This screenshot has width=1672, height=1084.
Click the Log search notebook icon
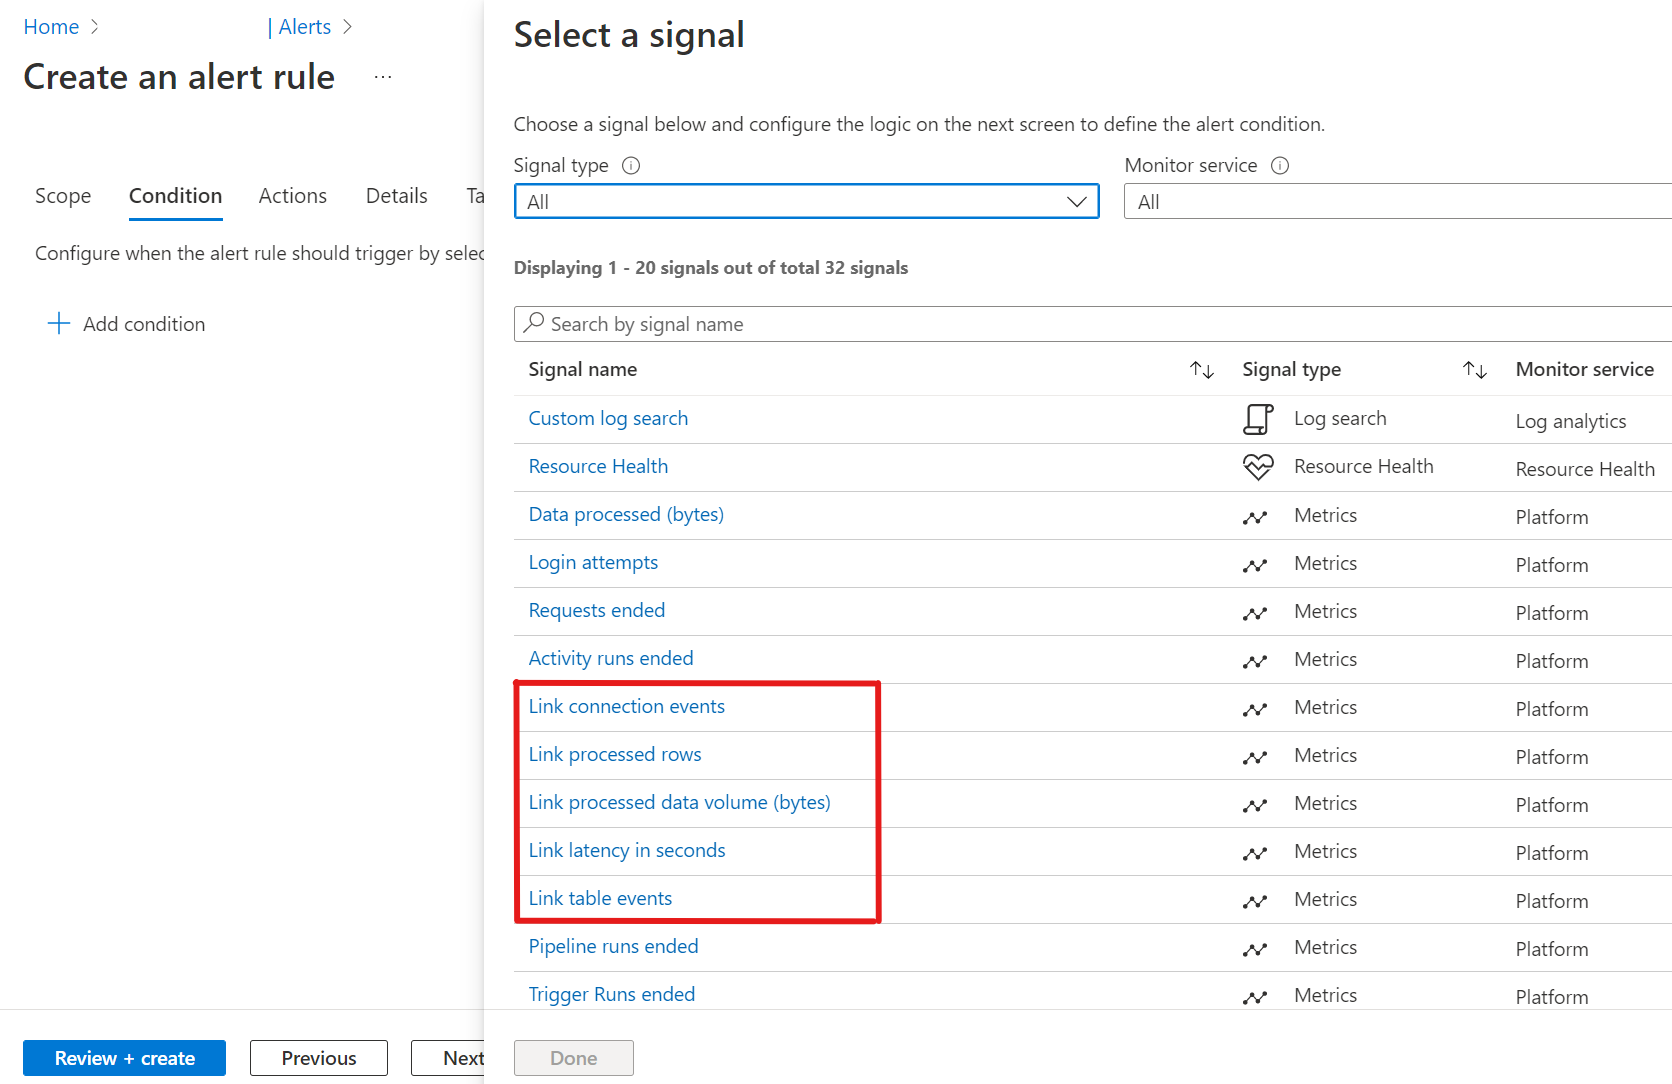(1258, 419)
